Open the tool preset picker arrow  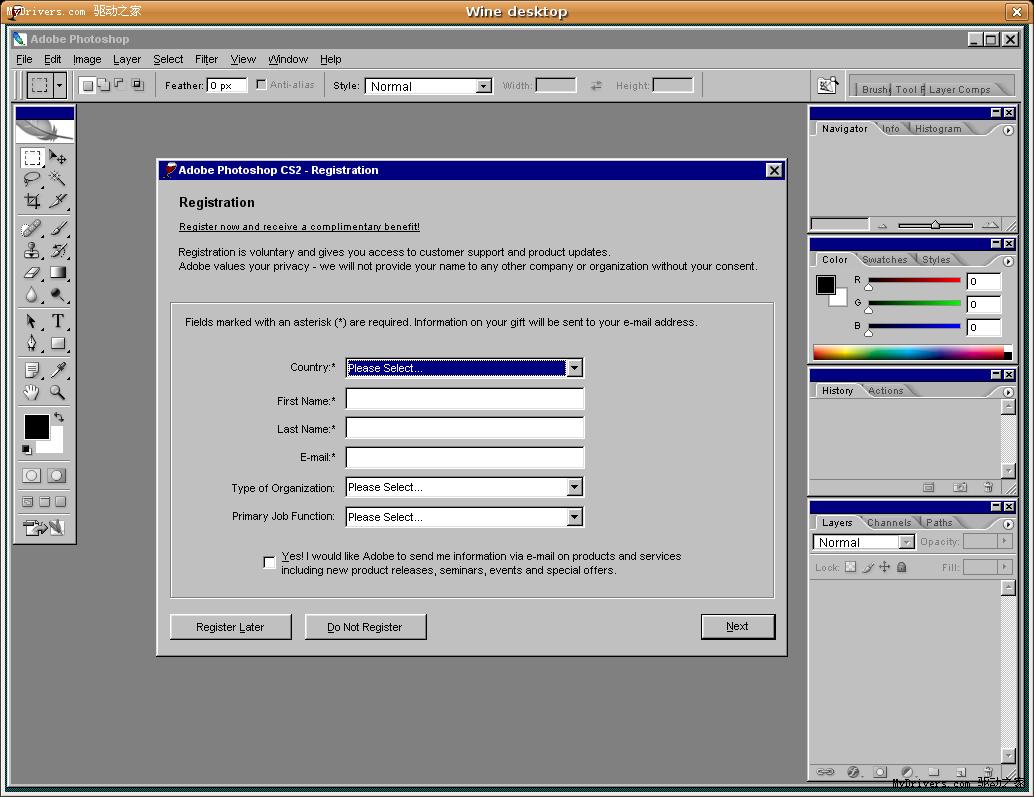click(x=59, y=85)
